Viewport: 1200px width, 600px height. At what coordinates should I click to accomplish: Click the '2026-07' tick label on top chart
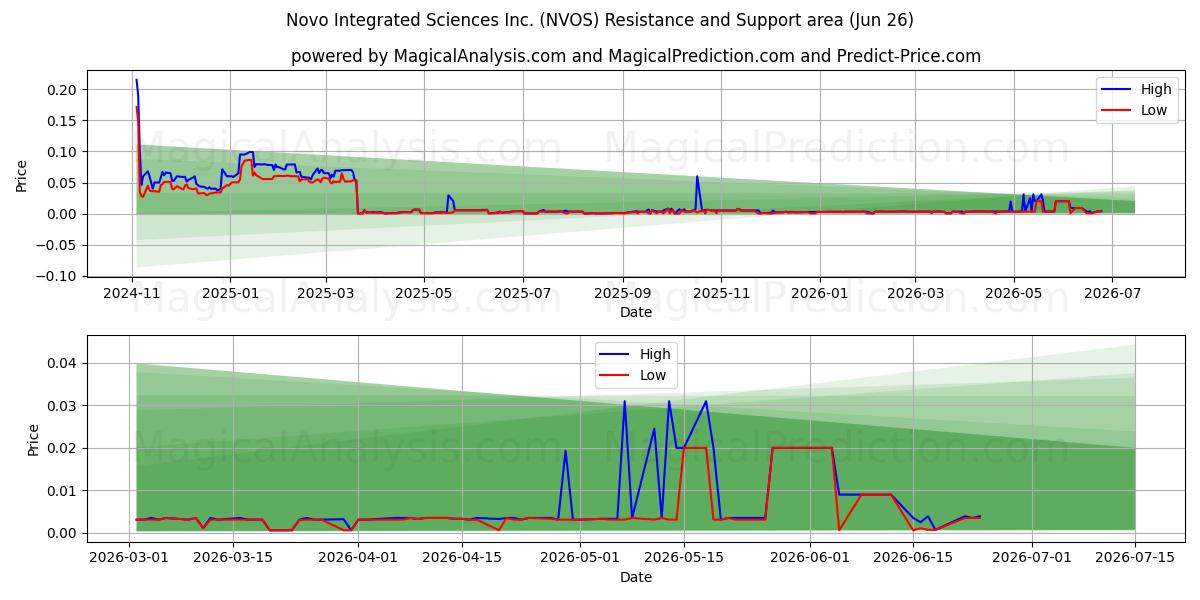point(1112,293)
